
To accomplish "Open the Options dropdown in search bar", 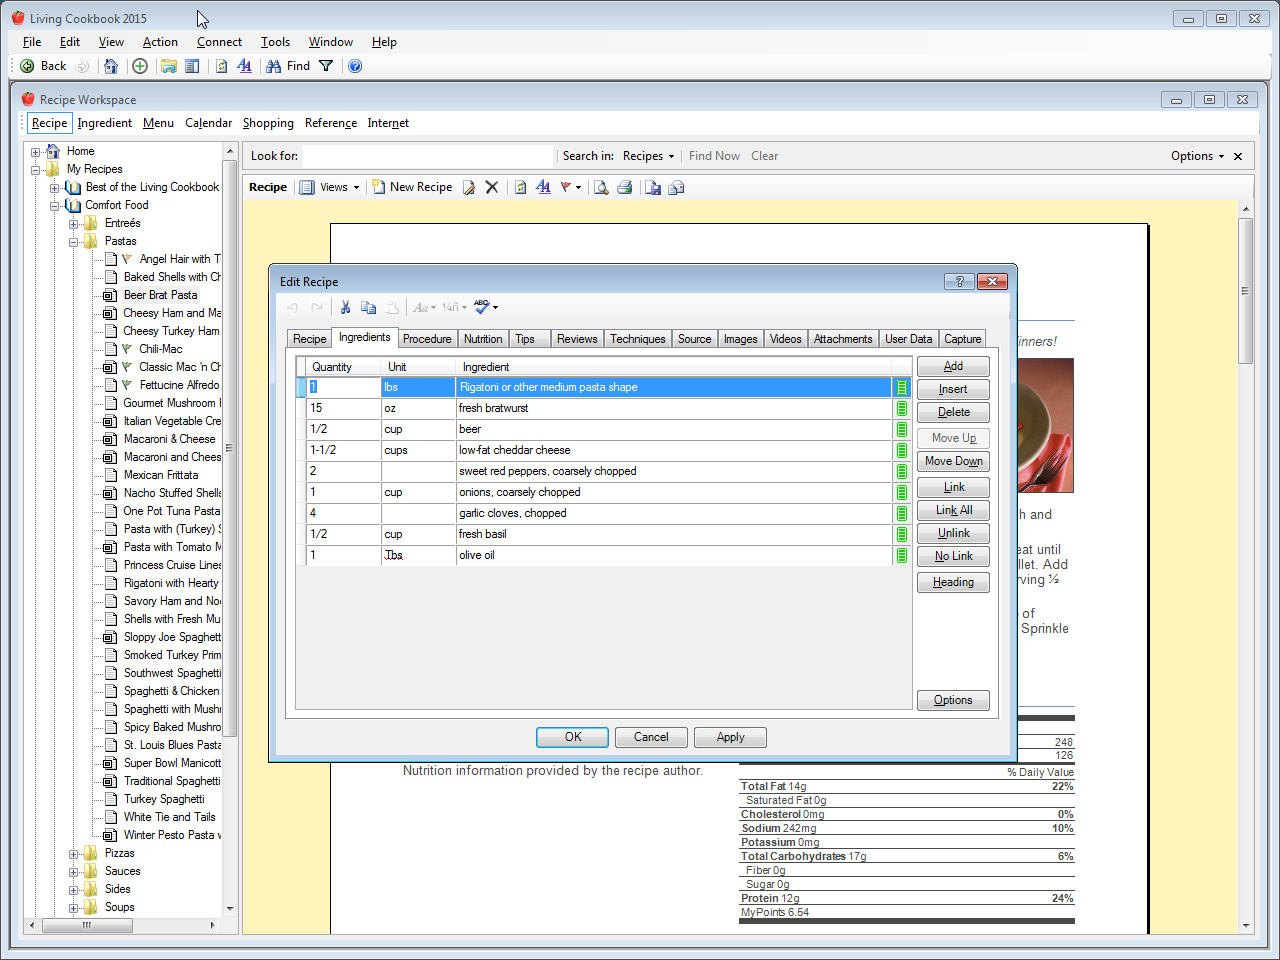I will (x=1197, y=156).
